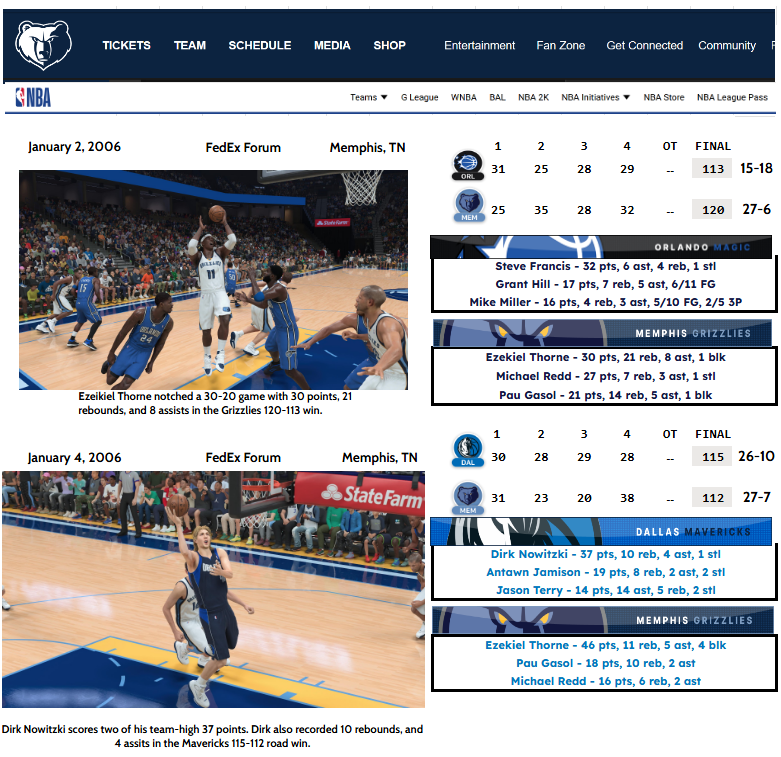
Task: Click the Memphis Grizzlies bear logo
Action: 43,45
